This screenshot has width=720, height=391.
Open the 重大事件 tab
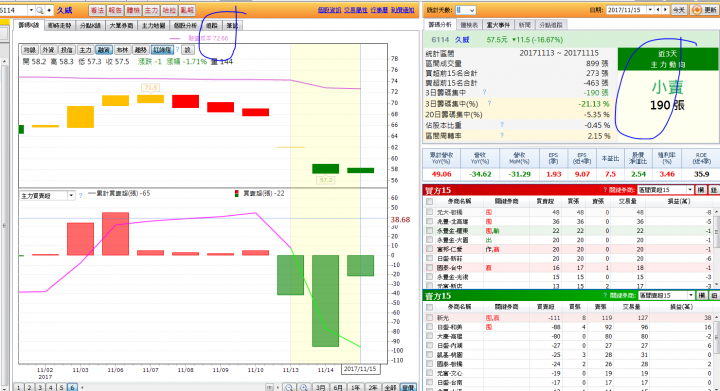tap(498, 25)
